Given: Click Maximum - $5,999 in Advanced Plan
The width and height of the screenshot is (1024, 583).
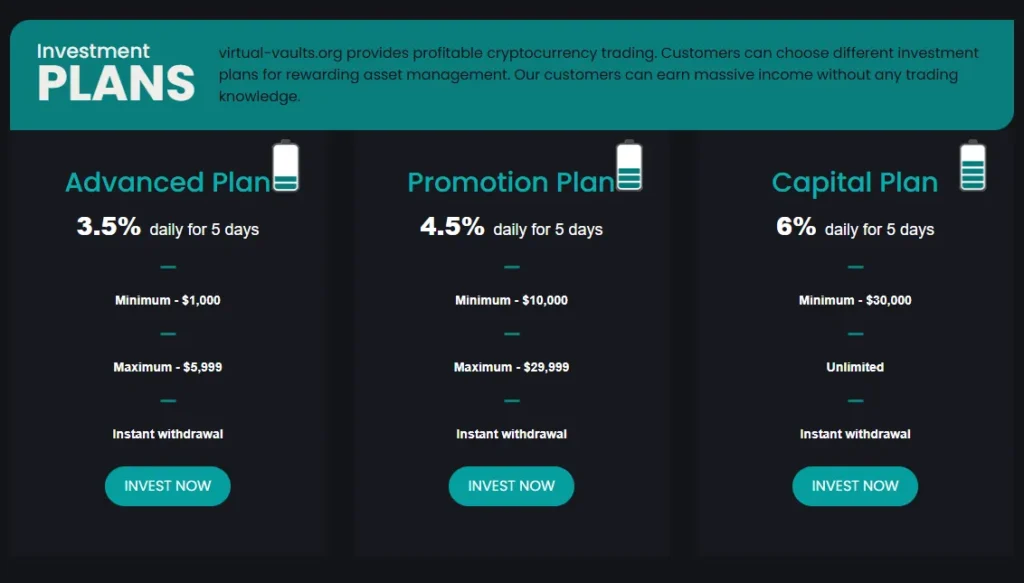Looking at the screenshot, I should [168, 367].
